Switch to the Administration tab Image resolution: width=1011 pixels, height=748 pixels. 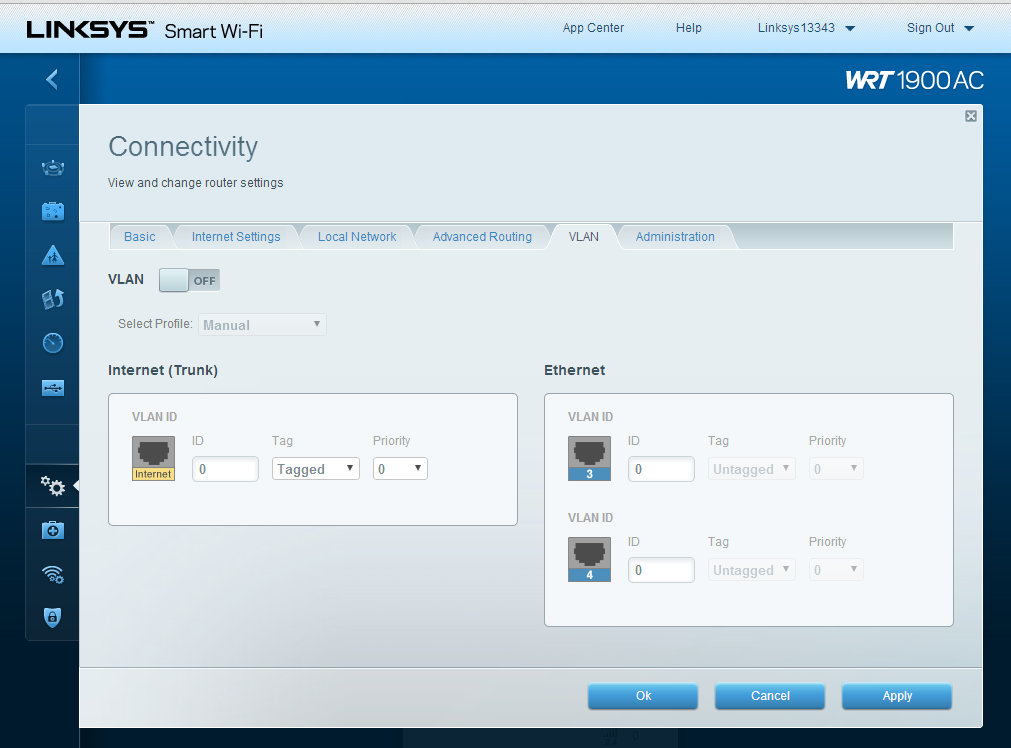(675, 237)
